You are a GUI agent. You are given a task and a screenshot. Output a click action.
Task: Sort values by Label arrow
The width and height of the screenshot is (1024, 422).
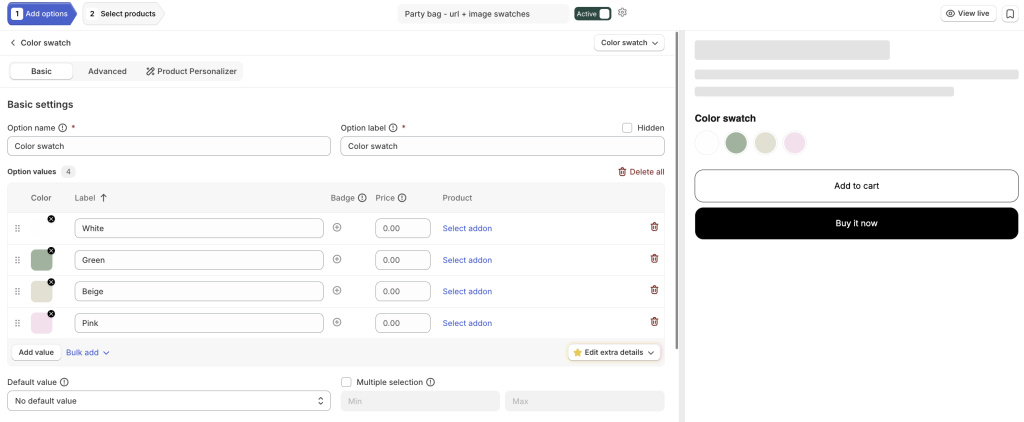103,197
